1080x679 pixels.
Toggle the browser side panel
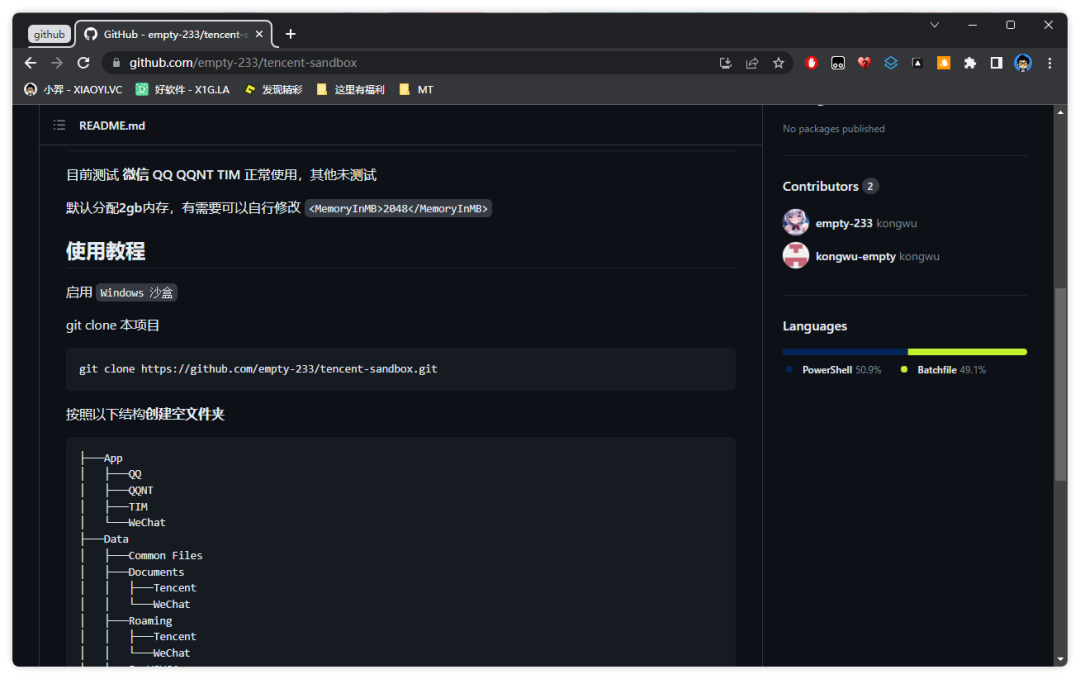coord(996,63)
